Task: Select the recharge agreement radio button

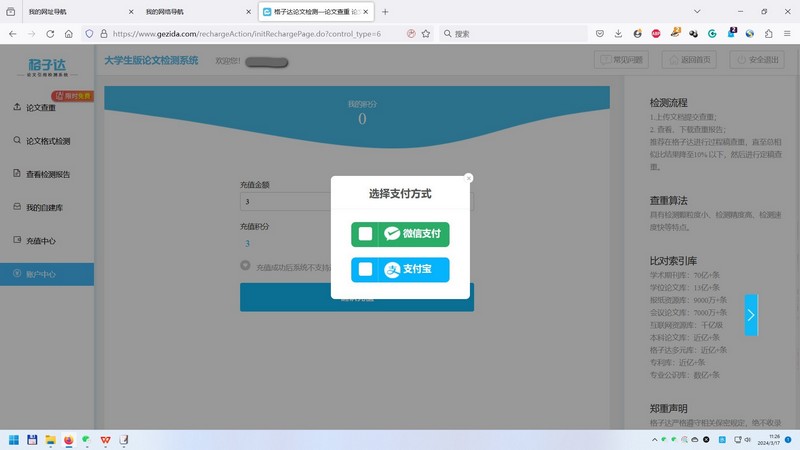Action: 246,266
